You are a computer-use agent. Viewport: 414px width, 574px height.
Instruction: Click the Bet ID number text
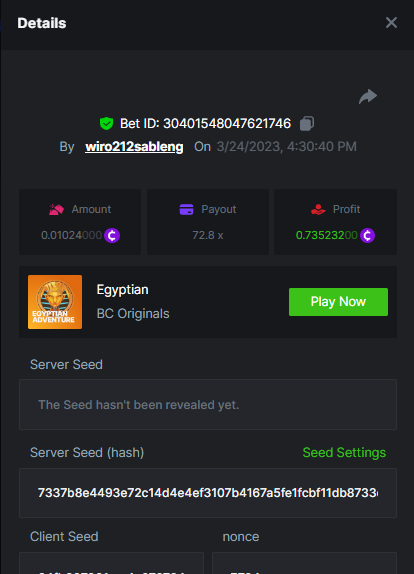pyautogui.click(x=227, y=124)
